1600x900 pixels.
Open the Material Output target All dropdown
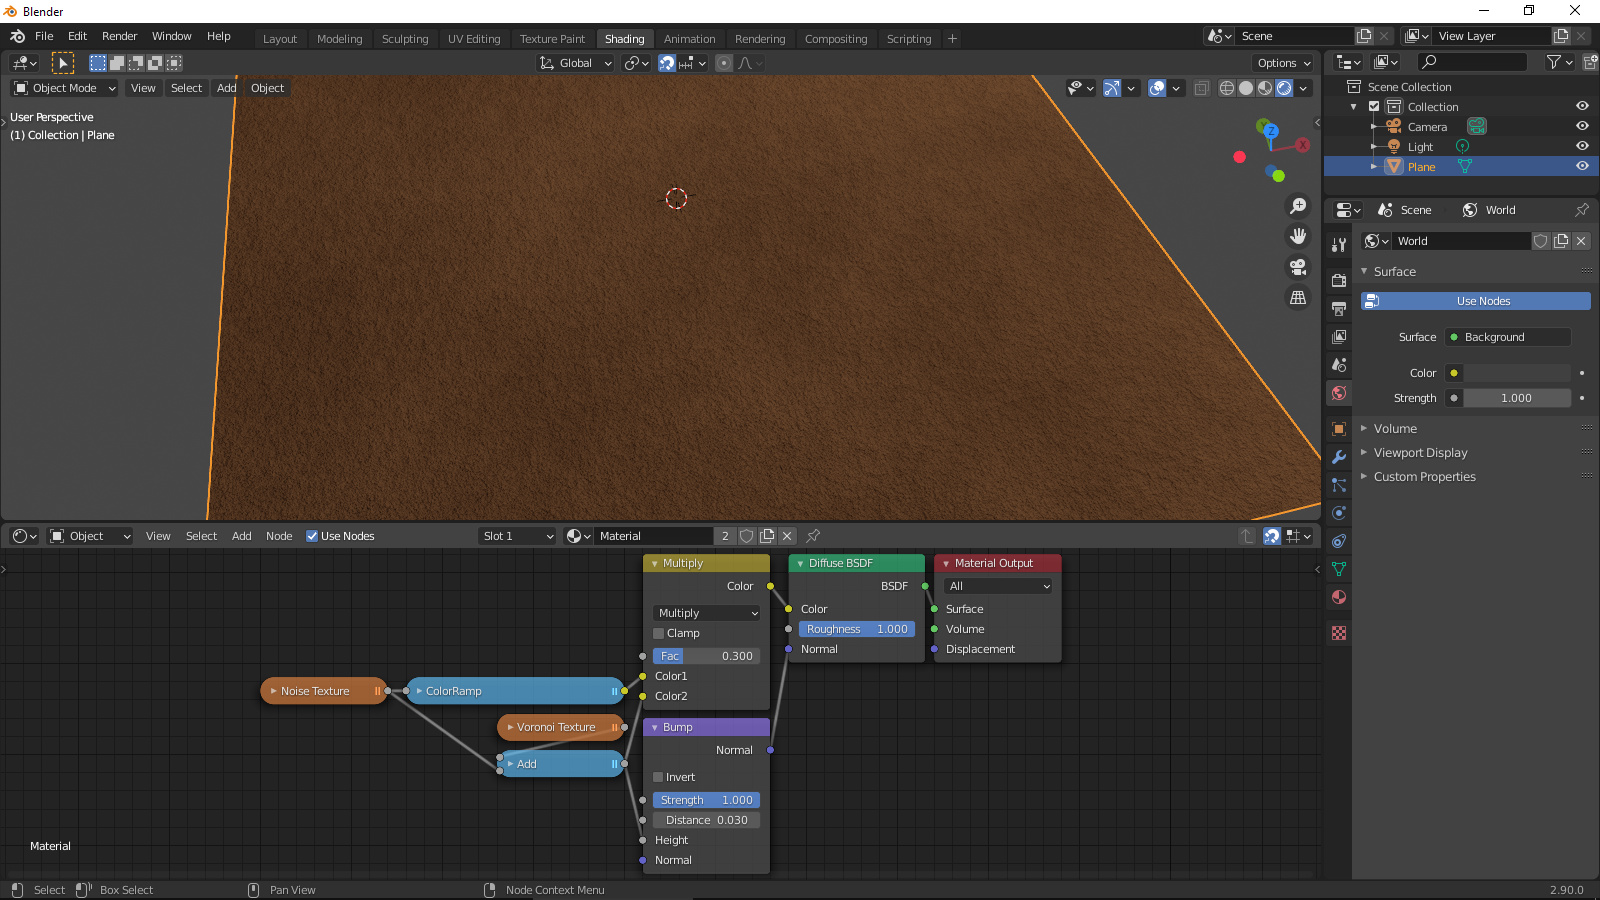[x=998, y=586]
